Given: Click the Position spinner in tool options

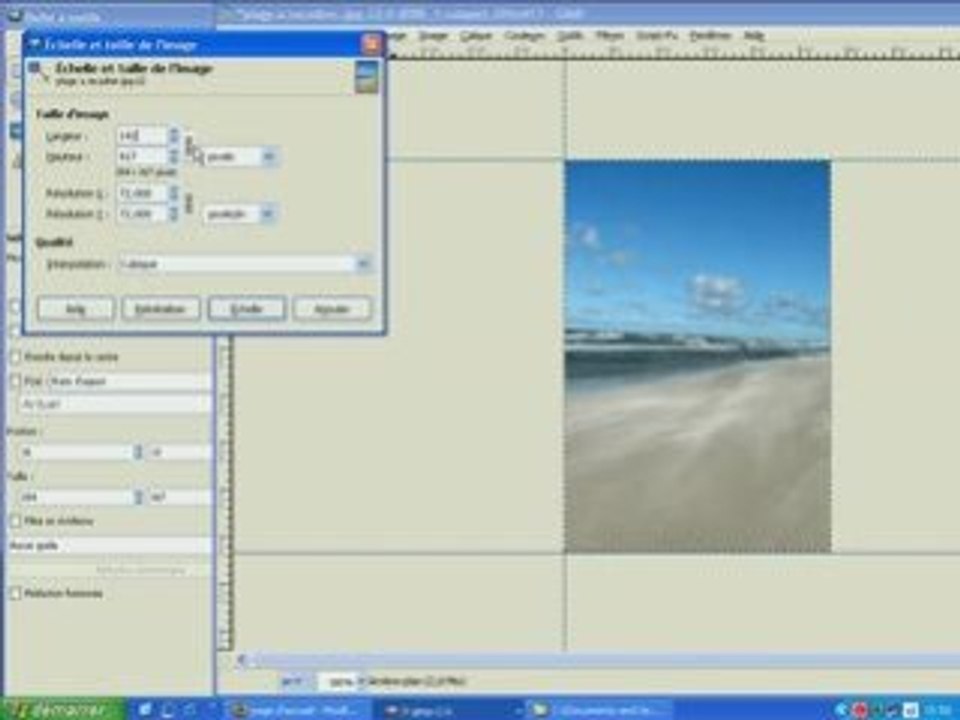Looking at the screenshot, I should pos(138,452).
